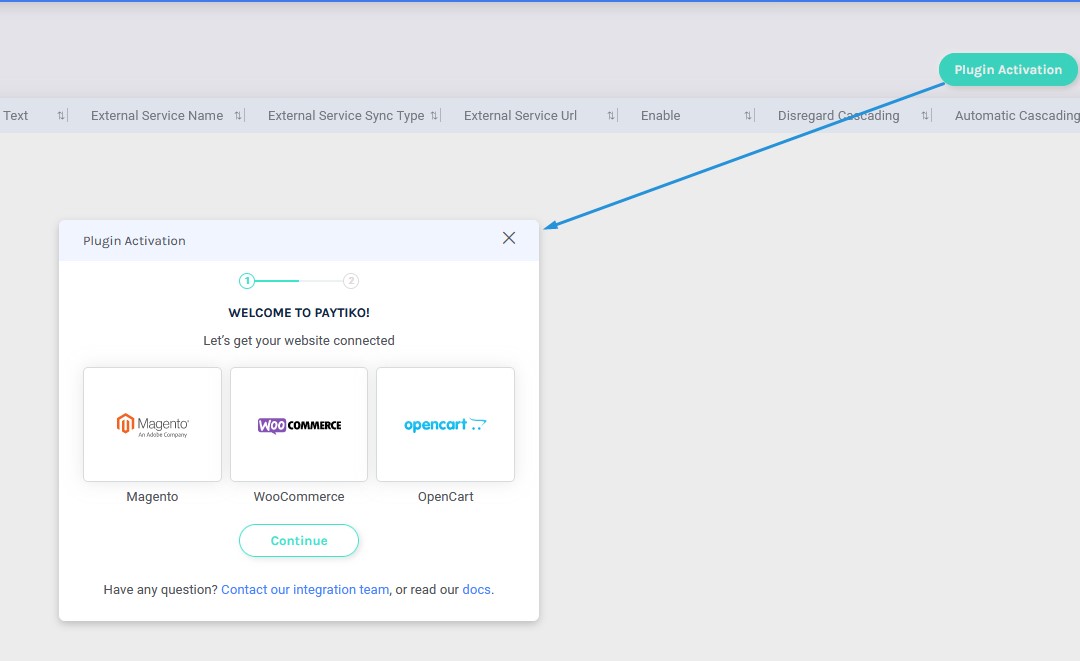Sort by Text column sort icon
1080x661 pixels.
61,116
